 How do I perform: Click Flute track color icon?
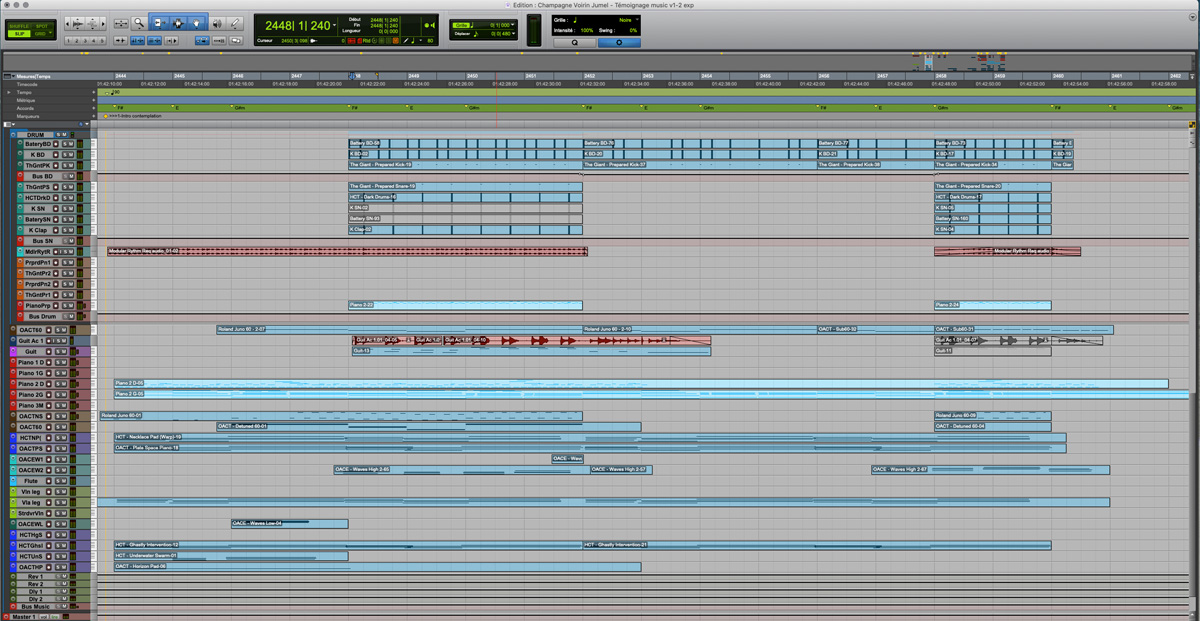13,480
